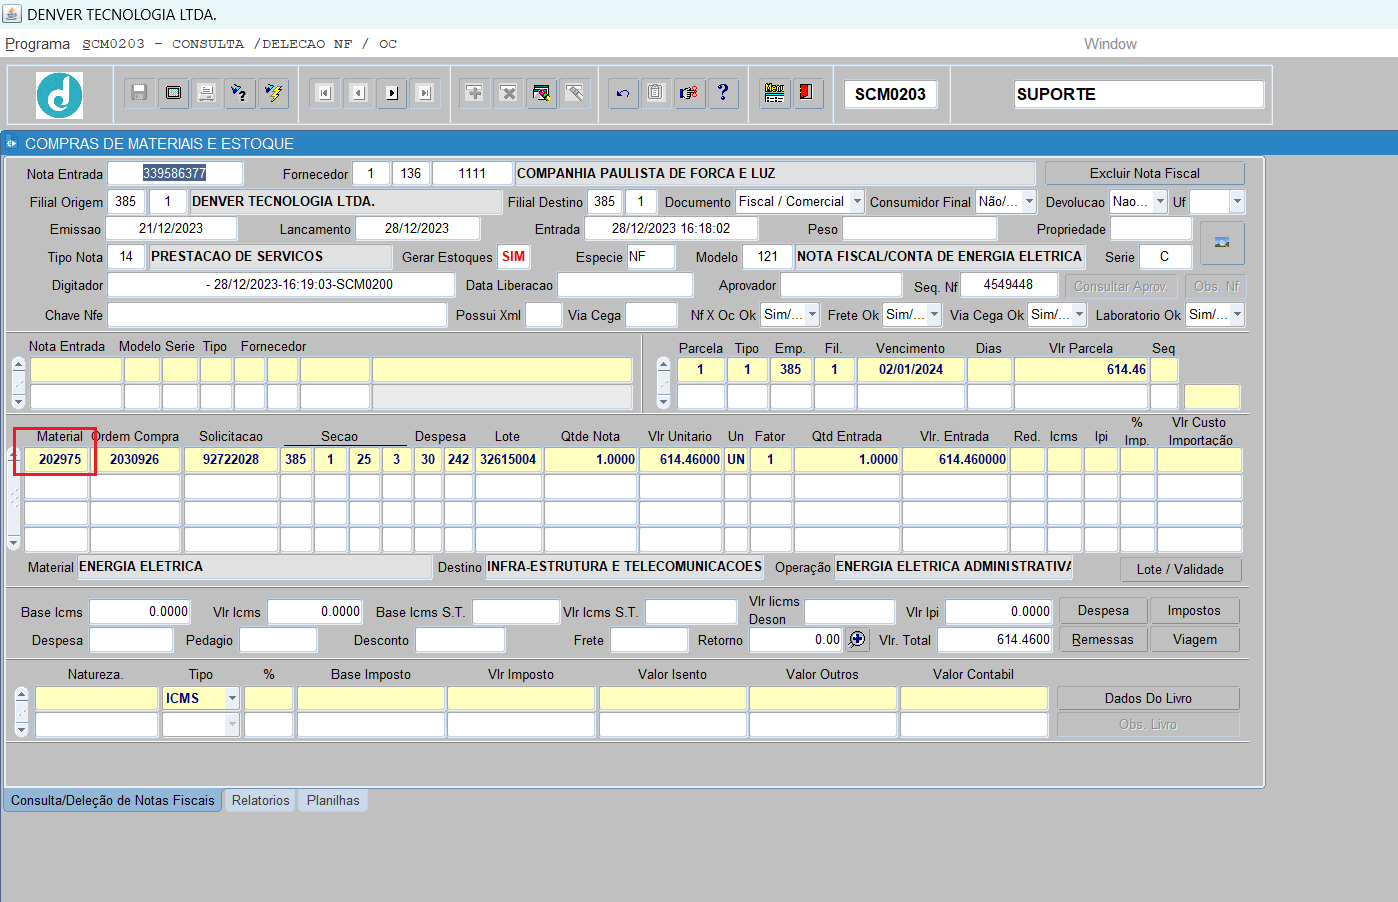Click the Data Liberacao input field

pos(625,285)
